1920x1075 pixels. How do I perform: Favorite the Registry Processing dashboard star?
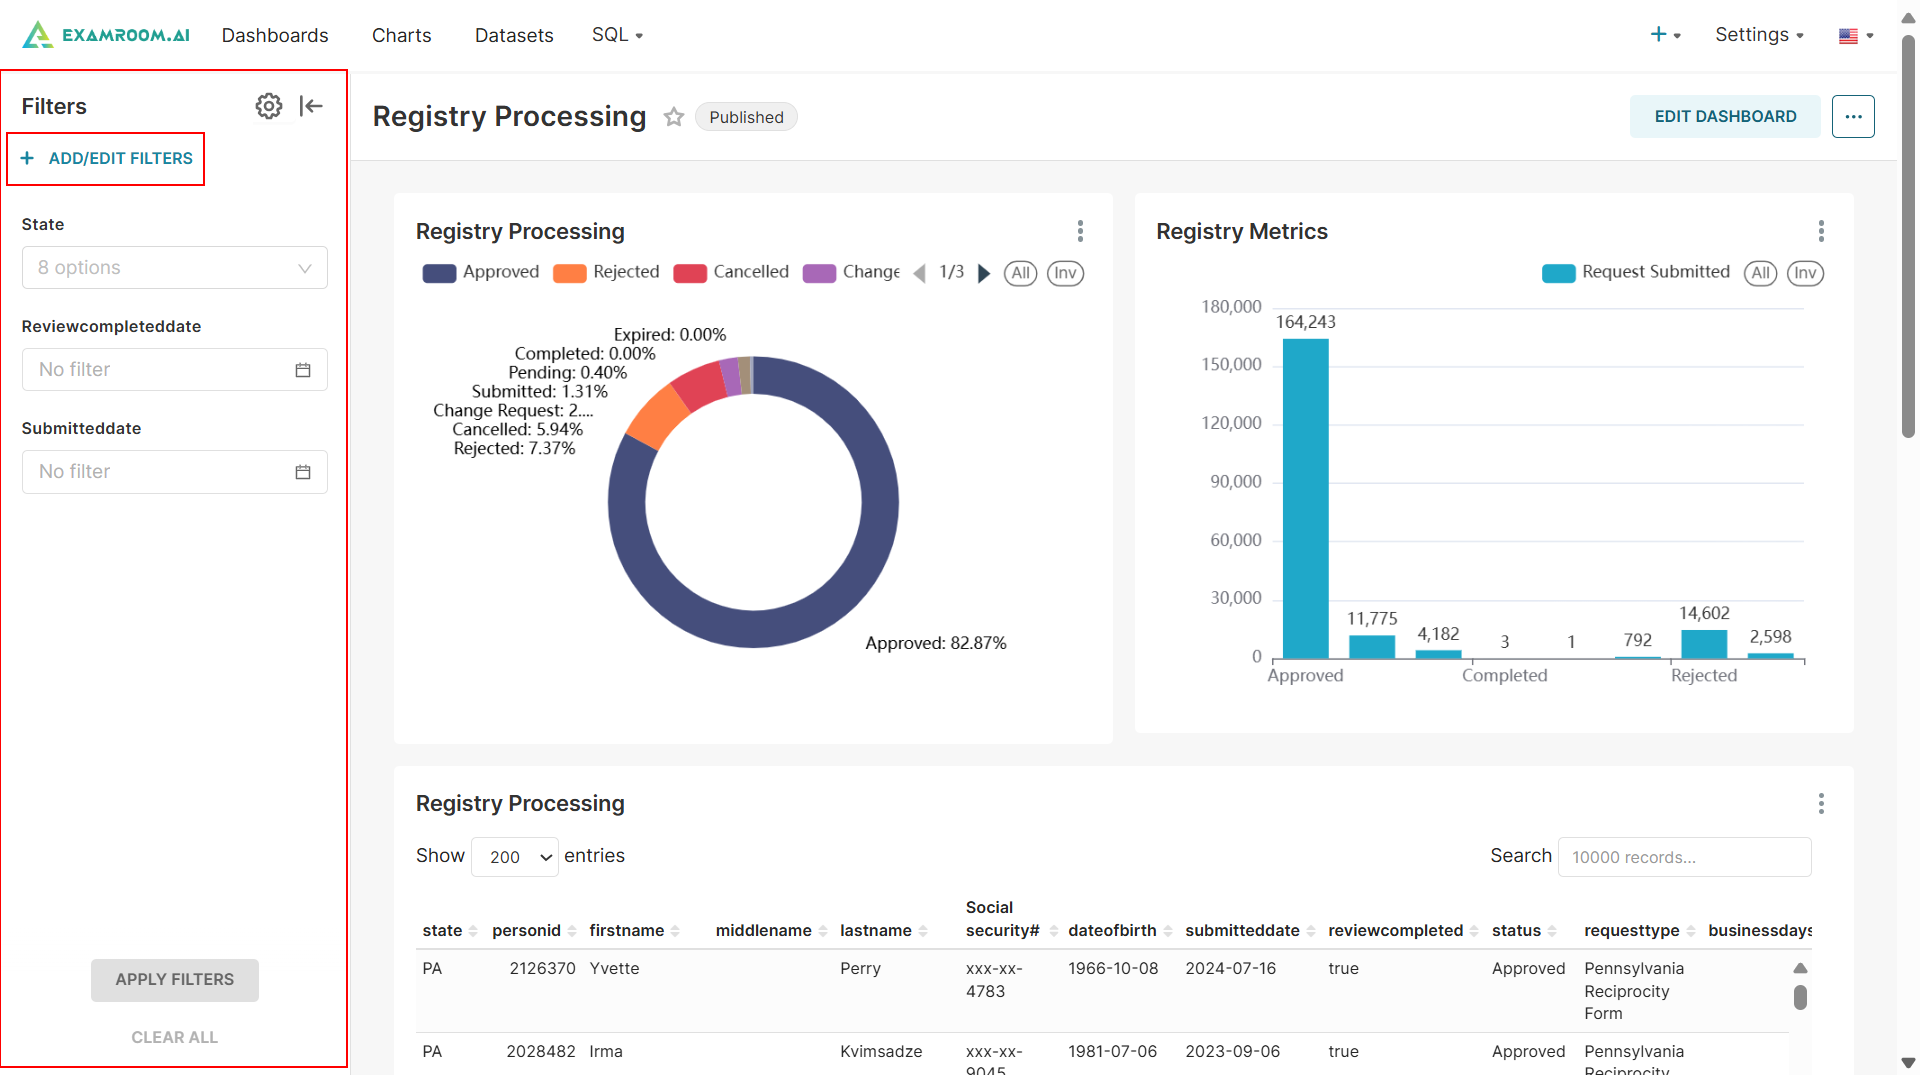pyautogui.click(x=674, y=117)
